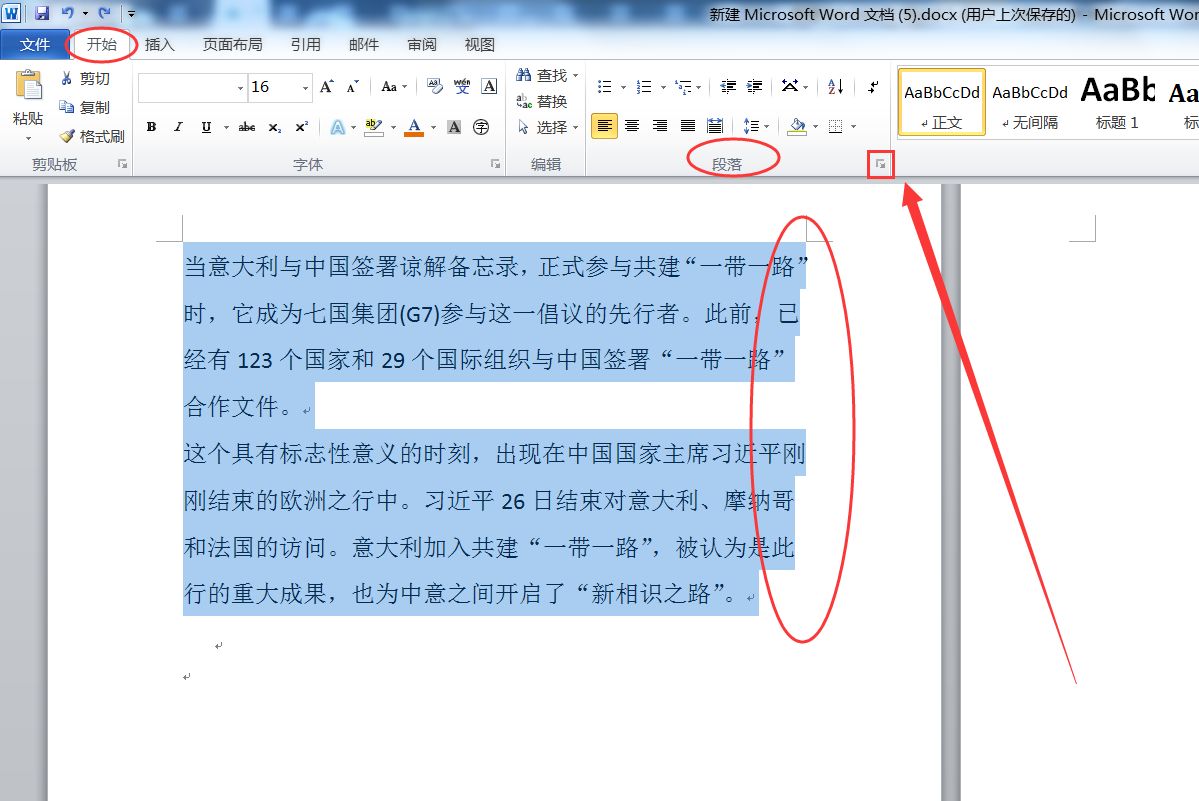Toggle subscript formatting
Screen dimensions: 1199x801
click(x=275, y=127)
